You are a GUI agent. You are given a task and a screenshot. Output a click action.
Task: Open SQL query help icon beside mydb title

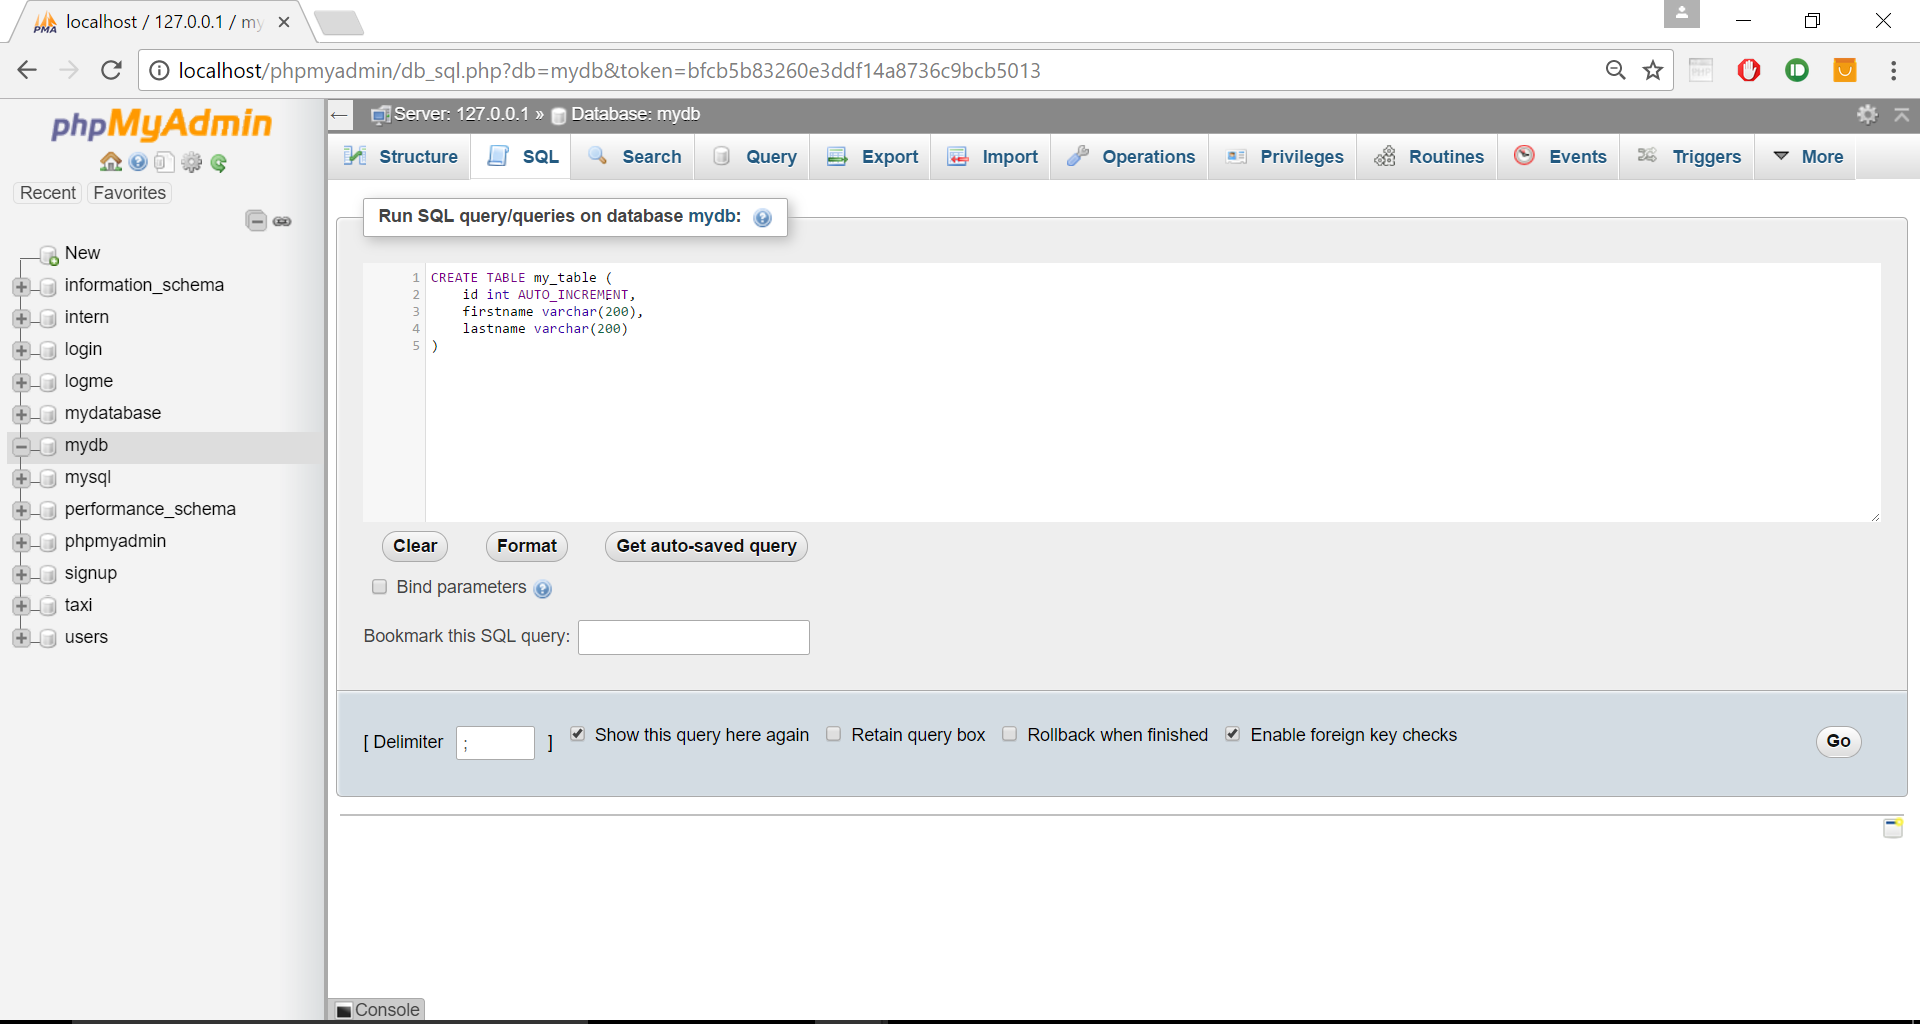pyautogui.click(x=762, y=218)
